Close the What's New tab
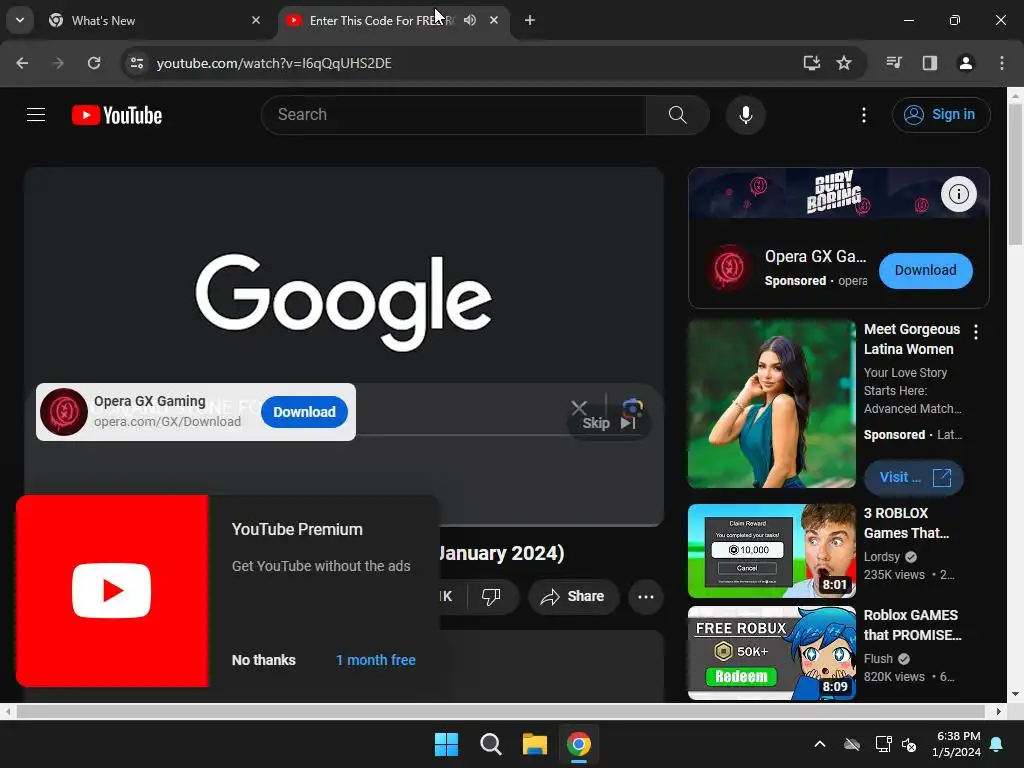 coord(256,20)
